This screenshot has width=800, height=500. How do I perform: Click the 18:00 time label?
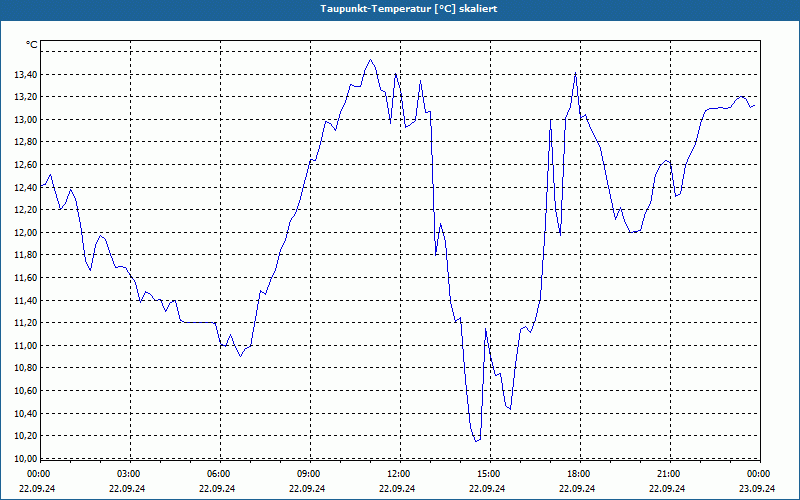point(578,474)
